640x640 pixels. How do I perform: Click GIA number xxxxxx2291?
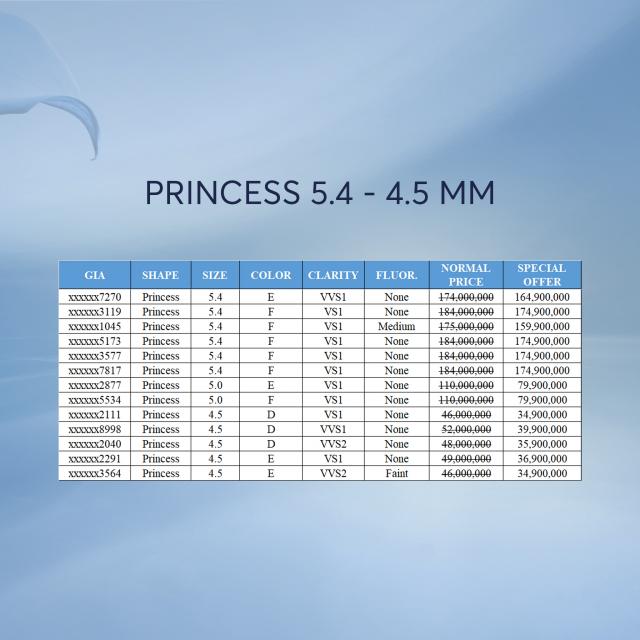(x=95, y=459)
